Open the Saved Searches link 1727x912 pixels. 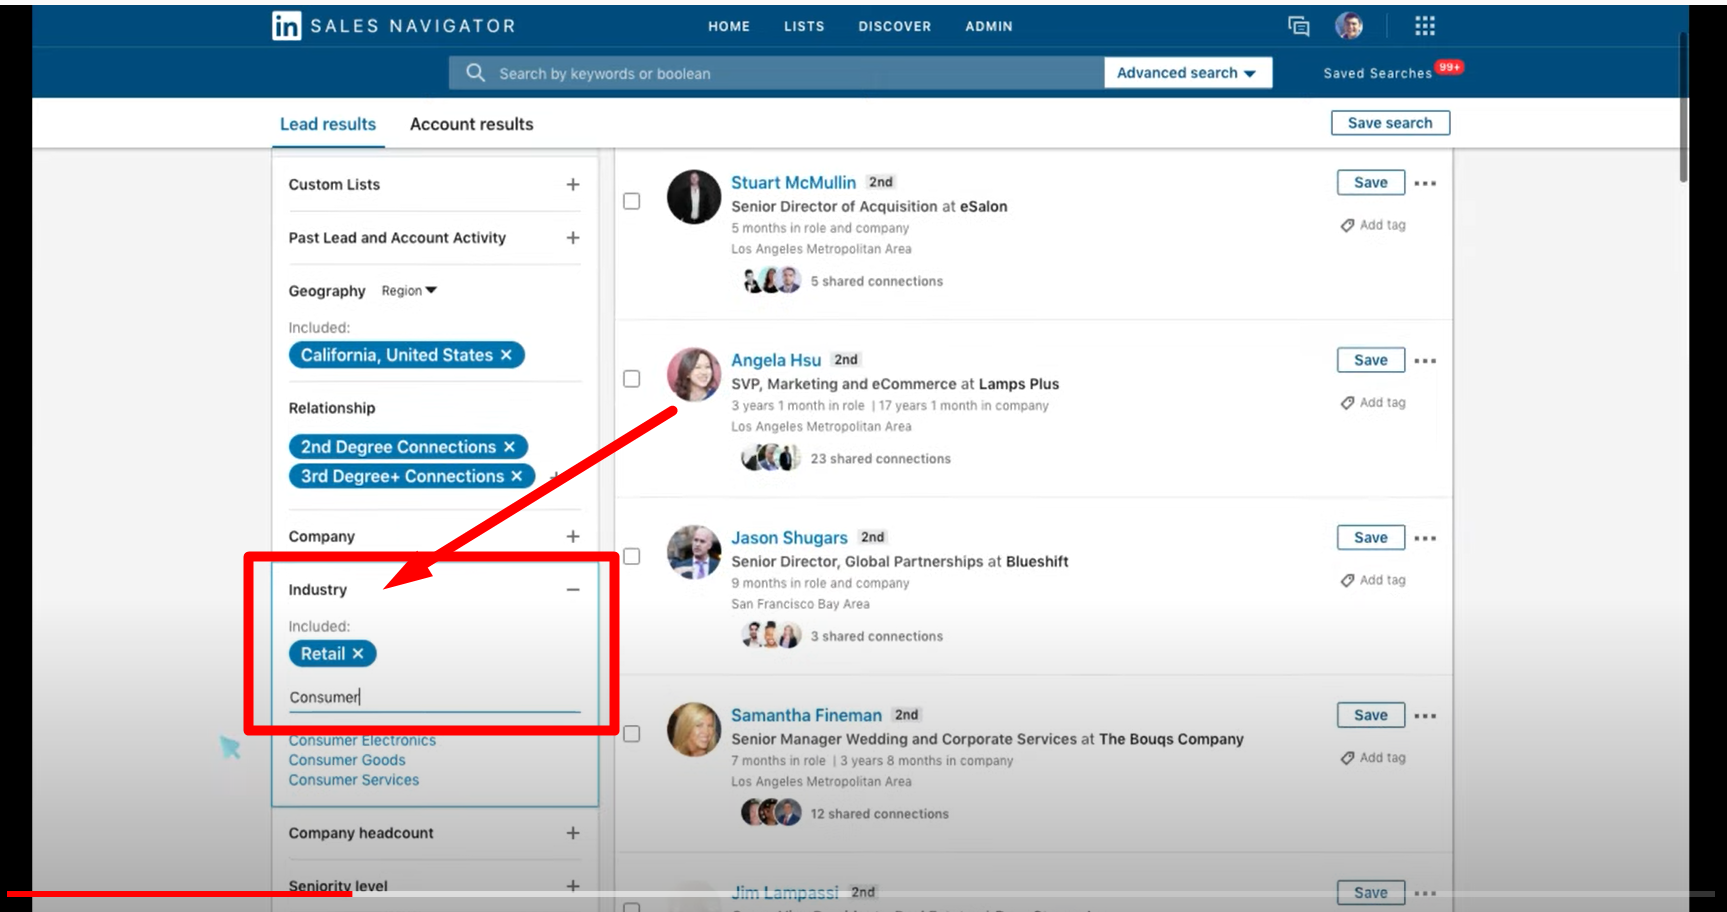[1377, 73]
